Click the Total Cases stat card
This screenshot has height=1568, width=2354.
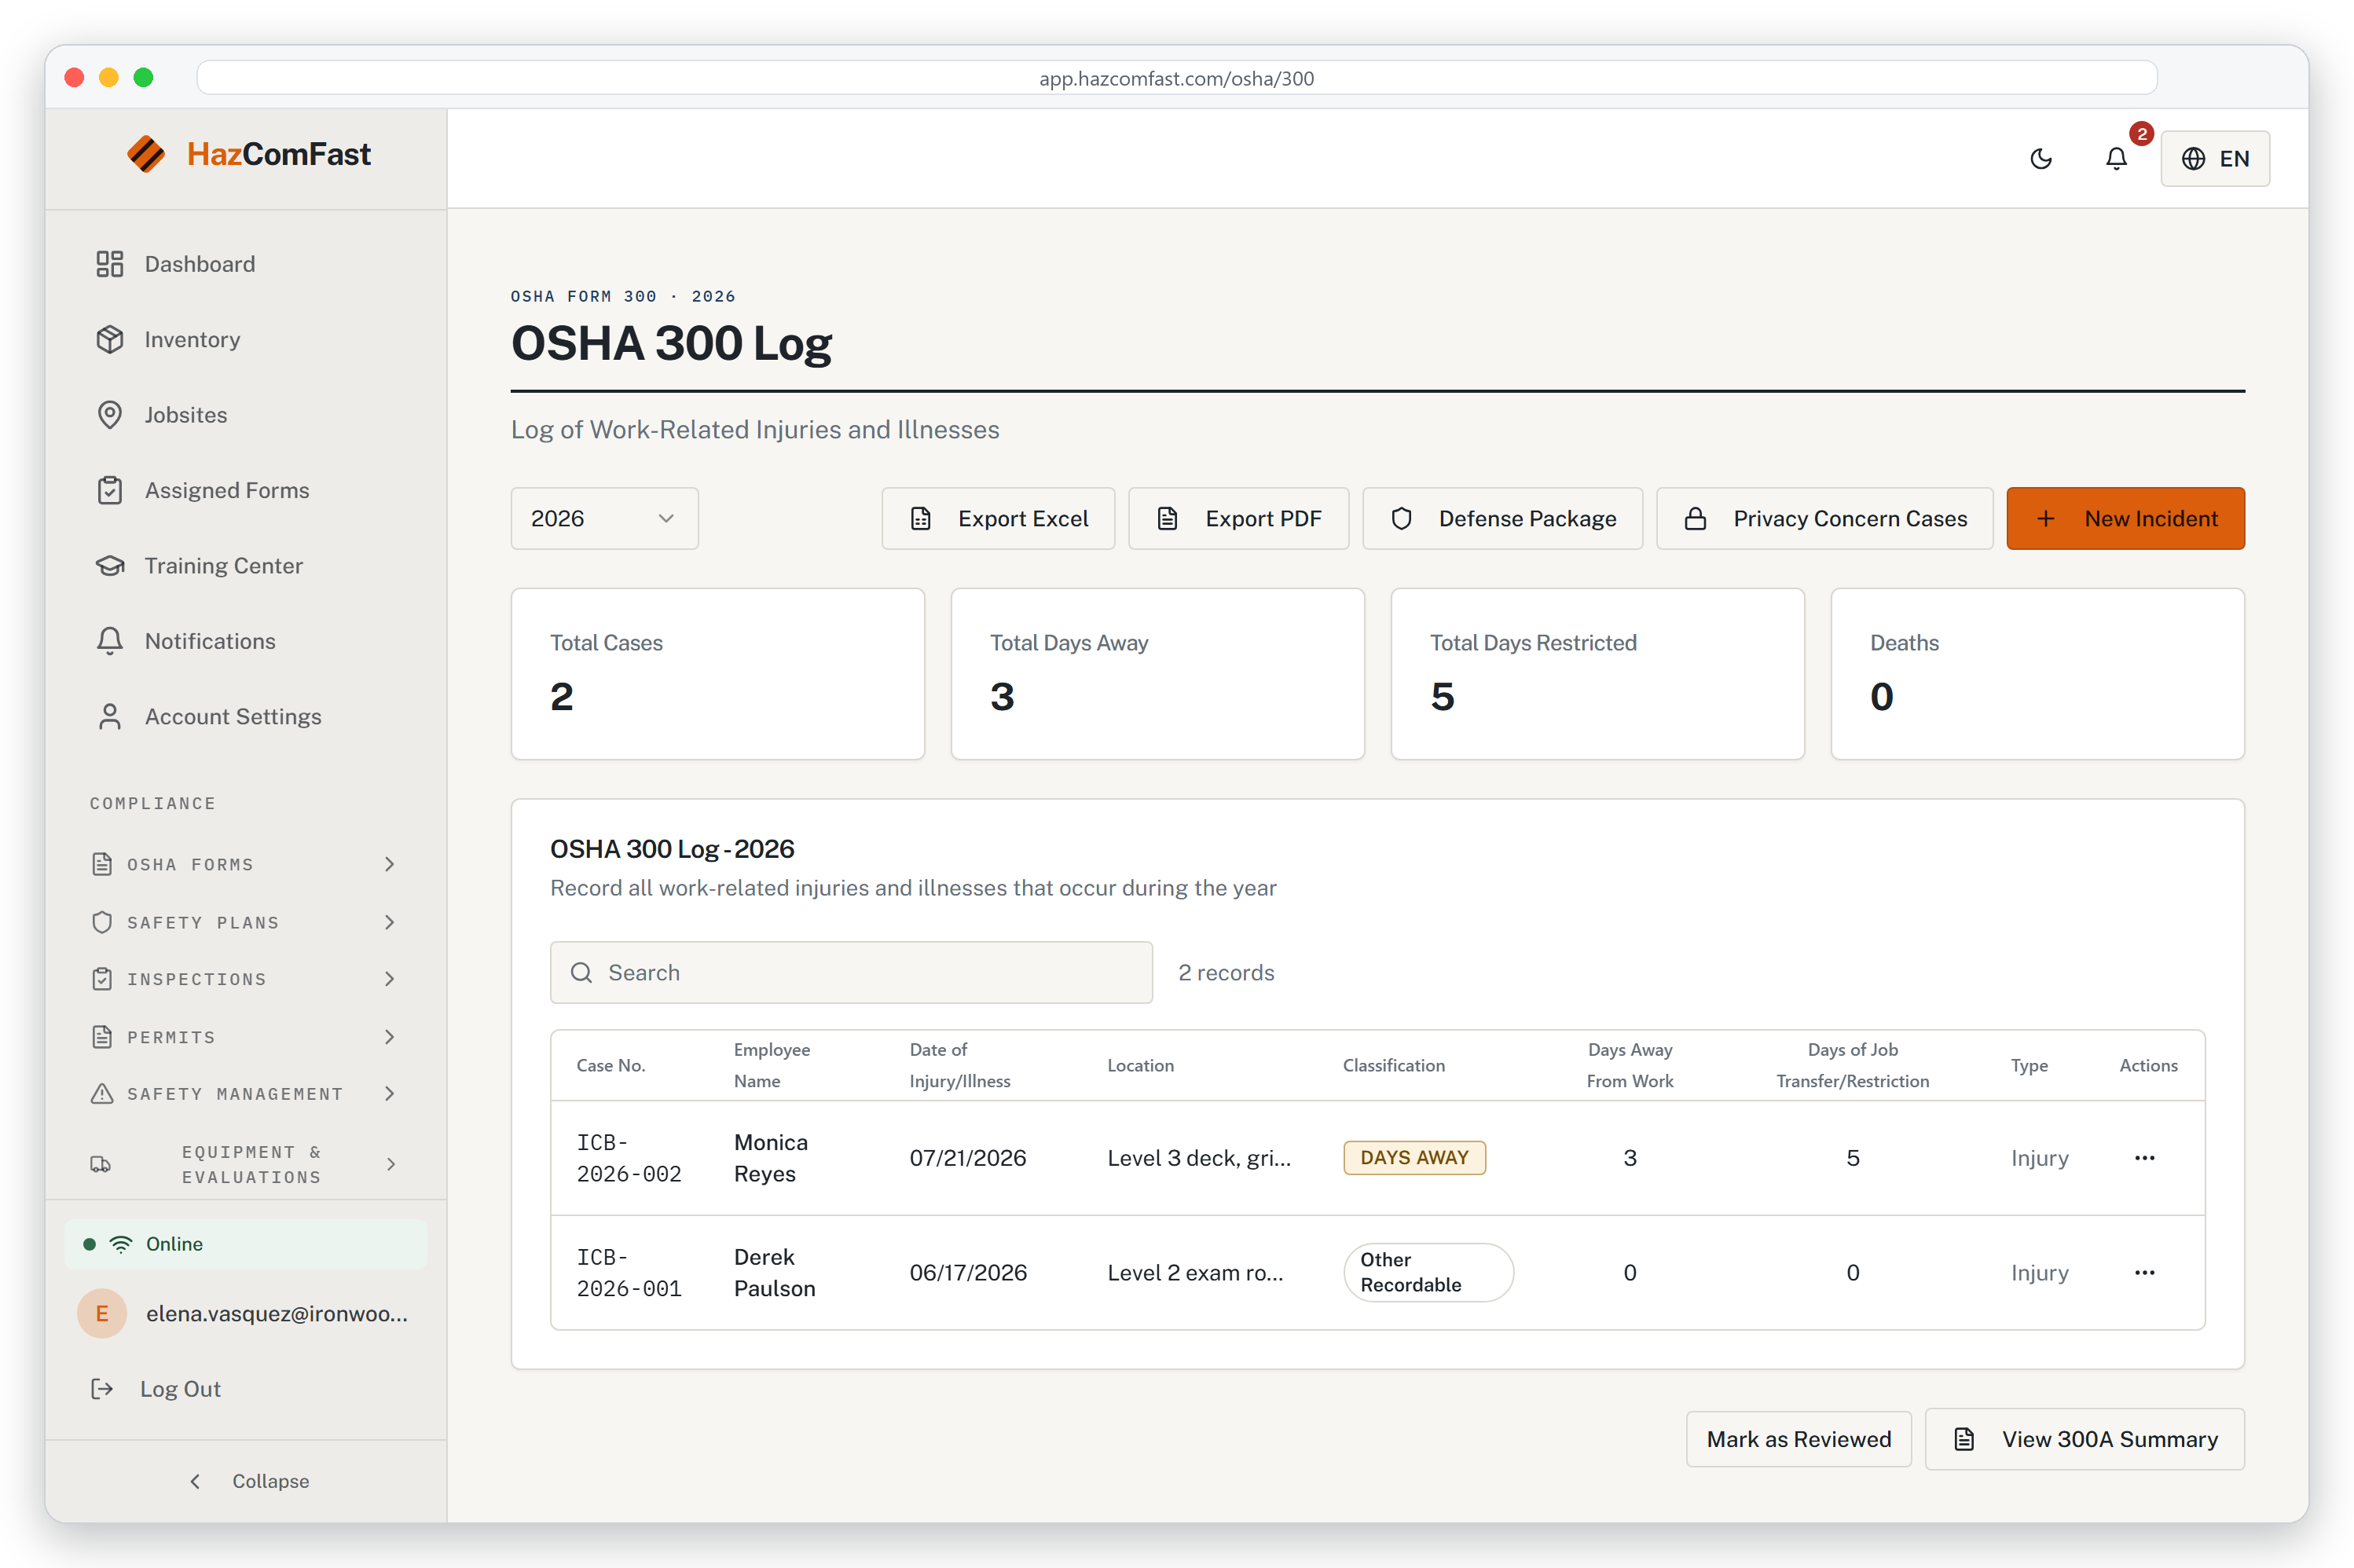coord(718,674)
